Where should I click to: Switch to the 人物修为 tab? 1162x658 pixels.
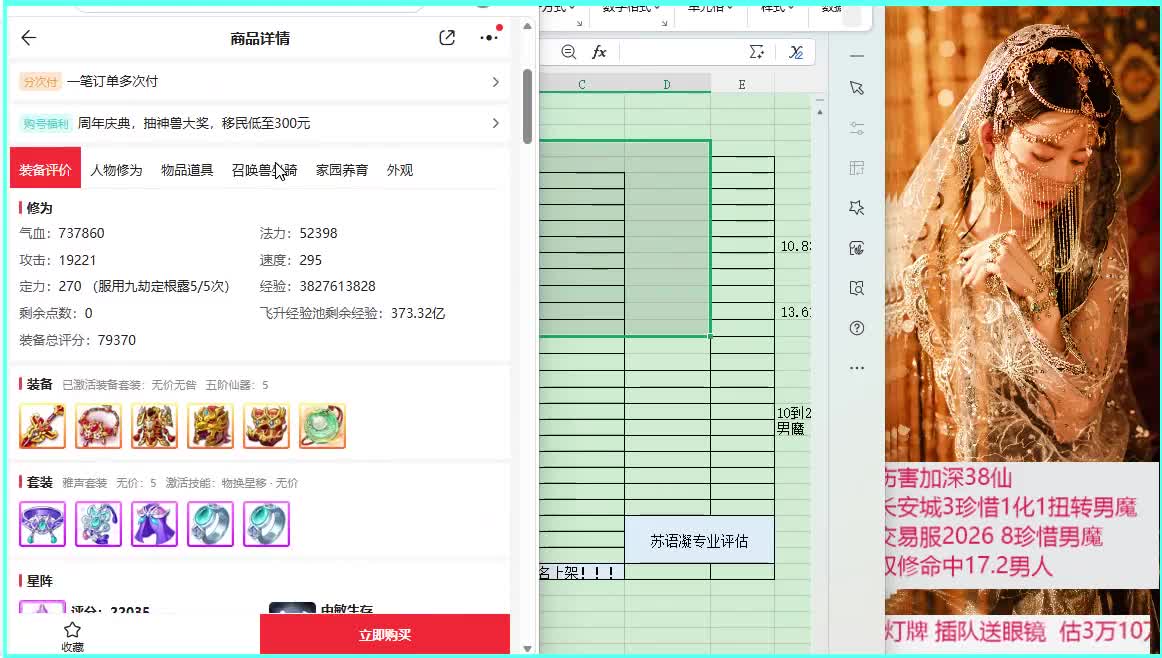click(116, 170)
